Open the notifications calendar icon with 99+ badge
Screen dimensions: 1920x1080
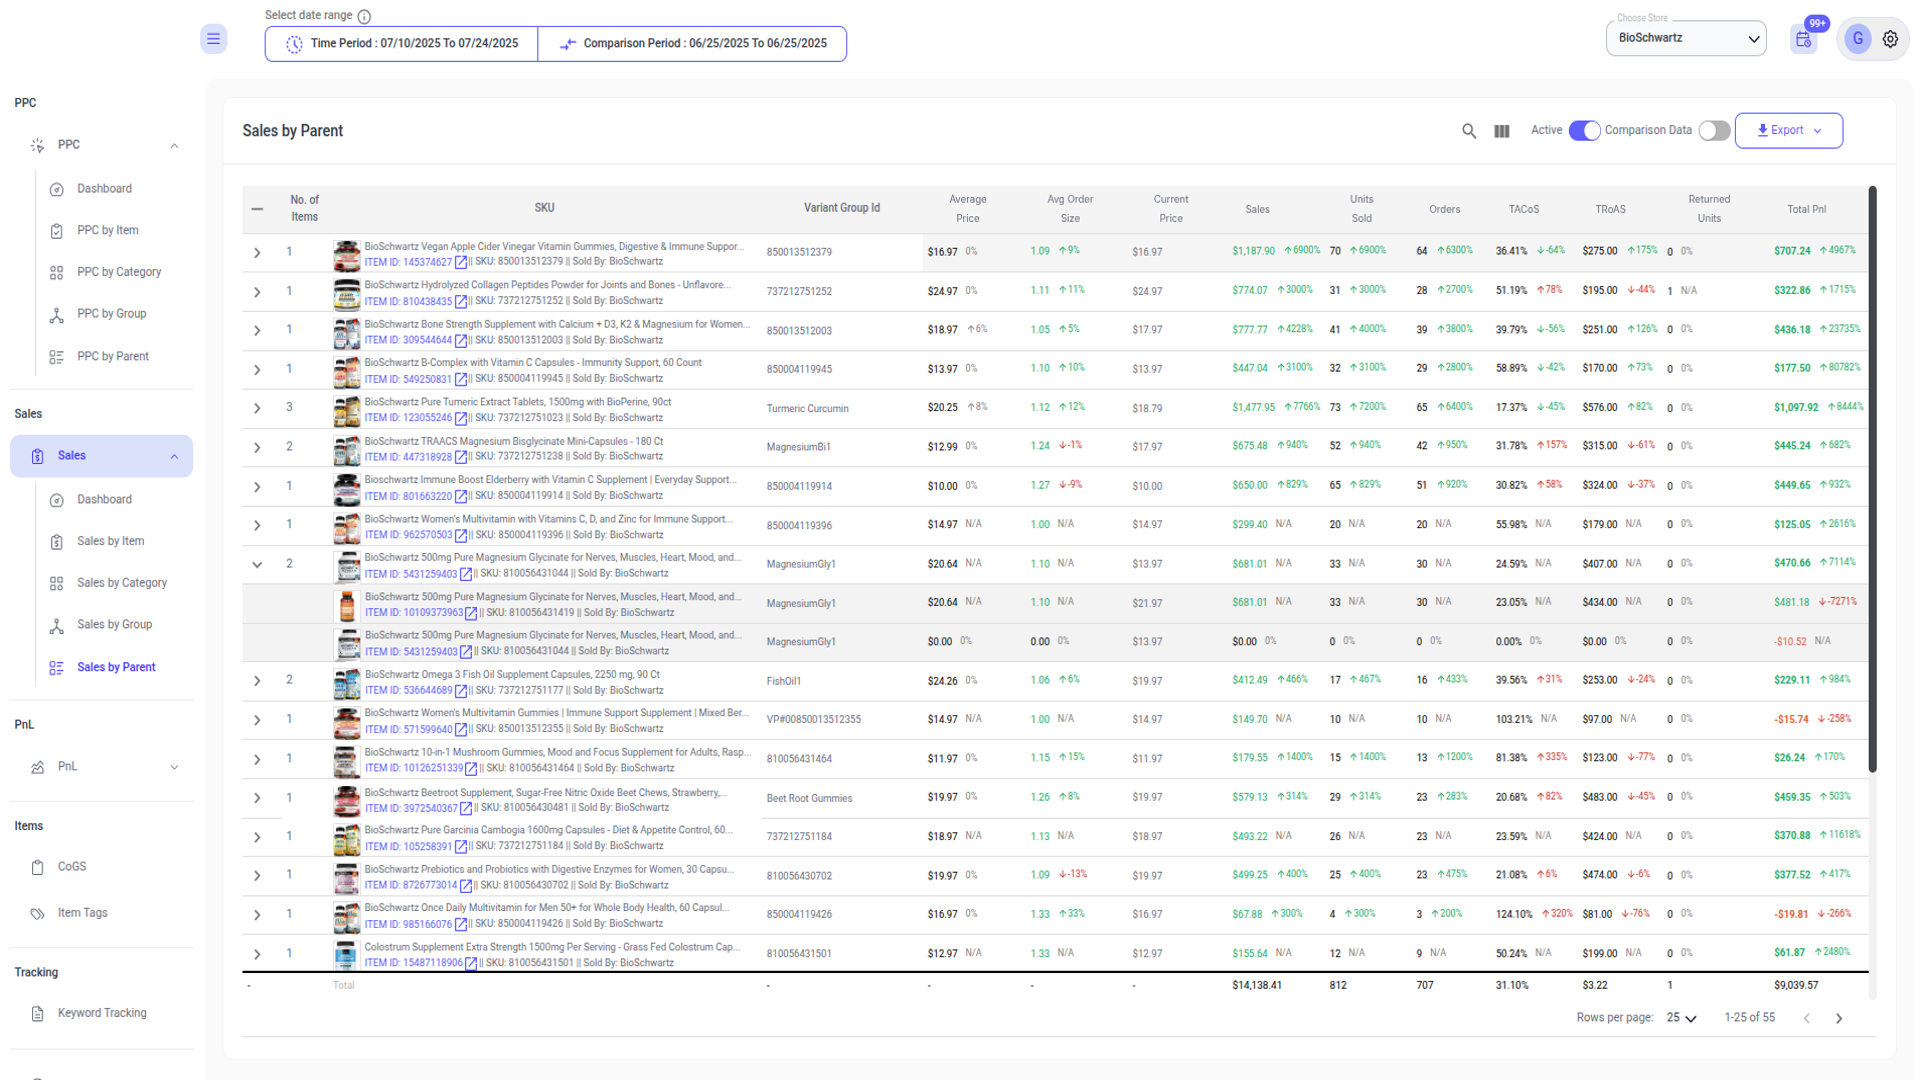tap(1803, 40)
